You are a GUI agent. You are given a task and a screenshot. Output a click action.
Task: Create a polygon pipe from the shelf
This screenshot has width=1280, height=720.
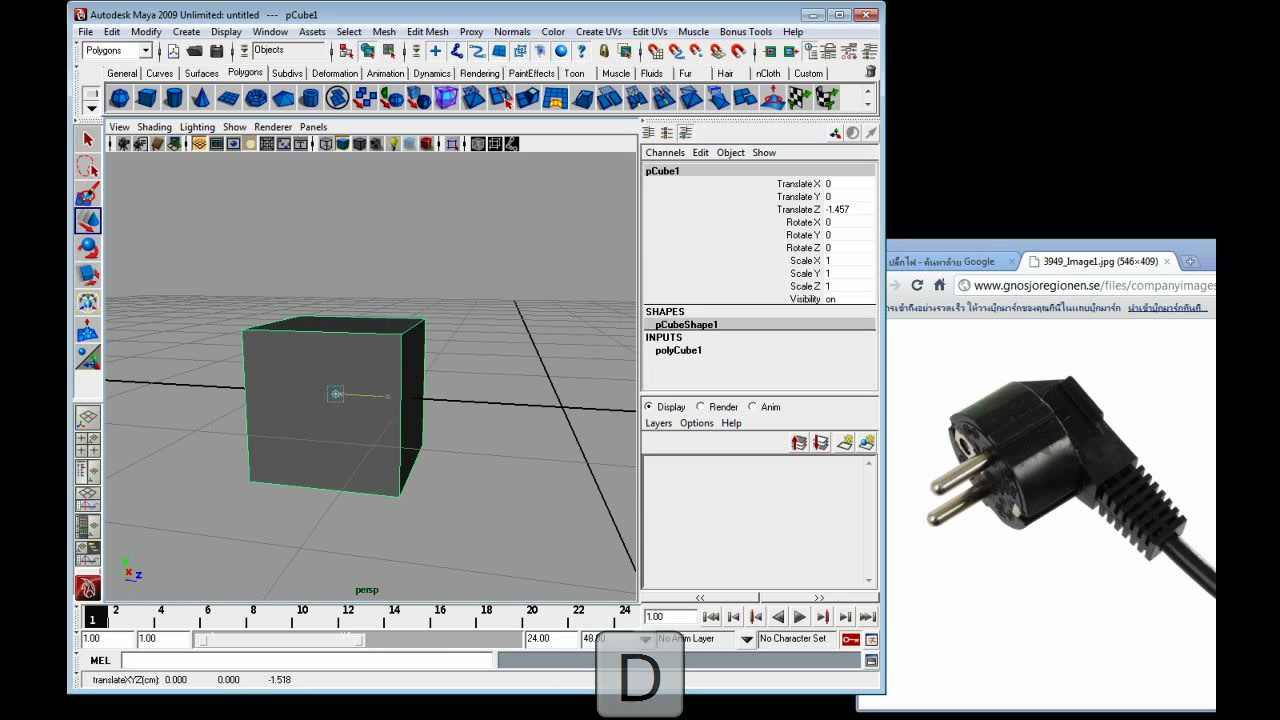click(x=310, y=98)
